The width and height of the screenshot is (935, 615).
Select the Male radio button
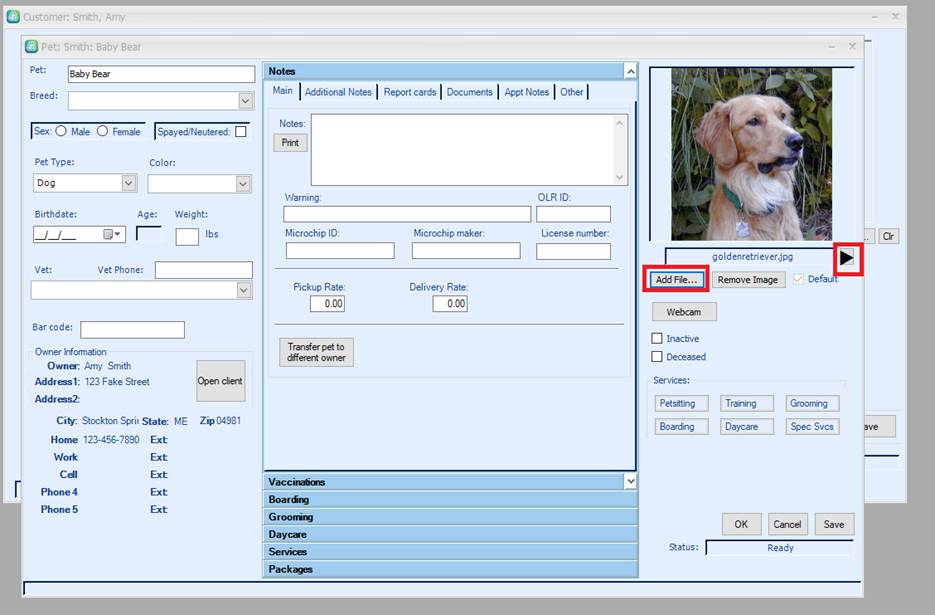(61, 131)
